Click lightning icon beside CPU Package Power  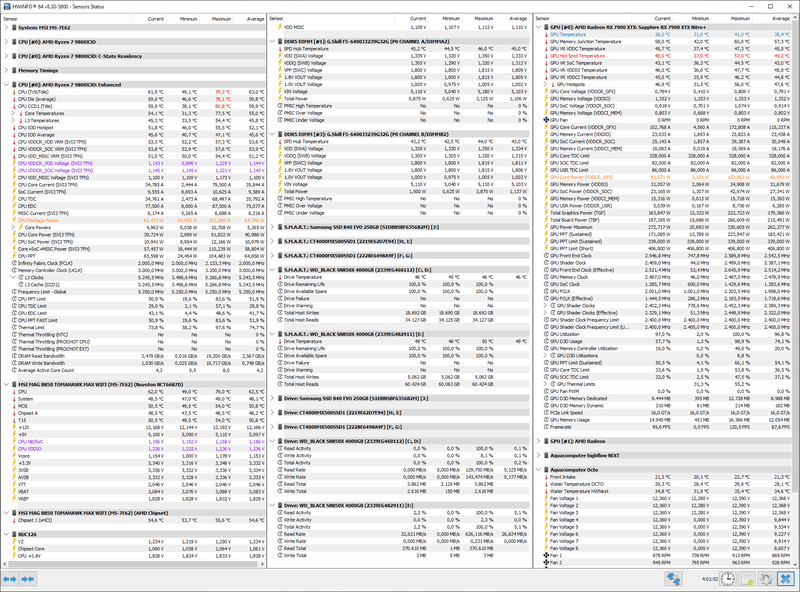click(x=14, y=220)
